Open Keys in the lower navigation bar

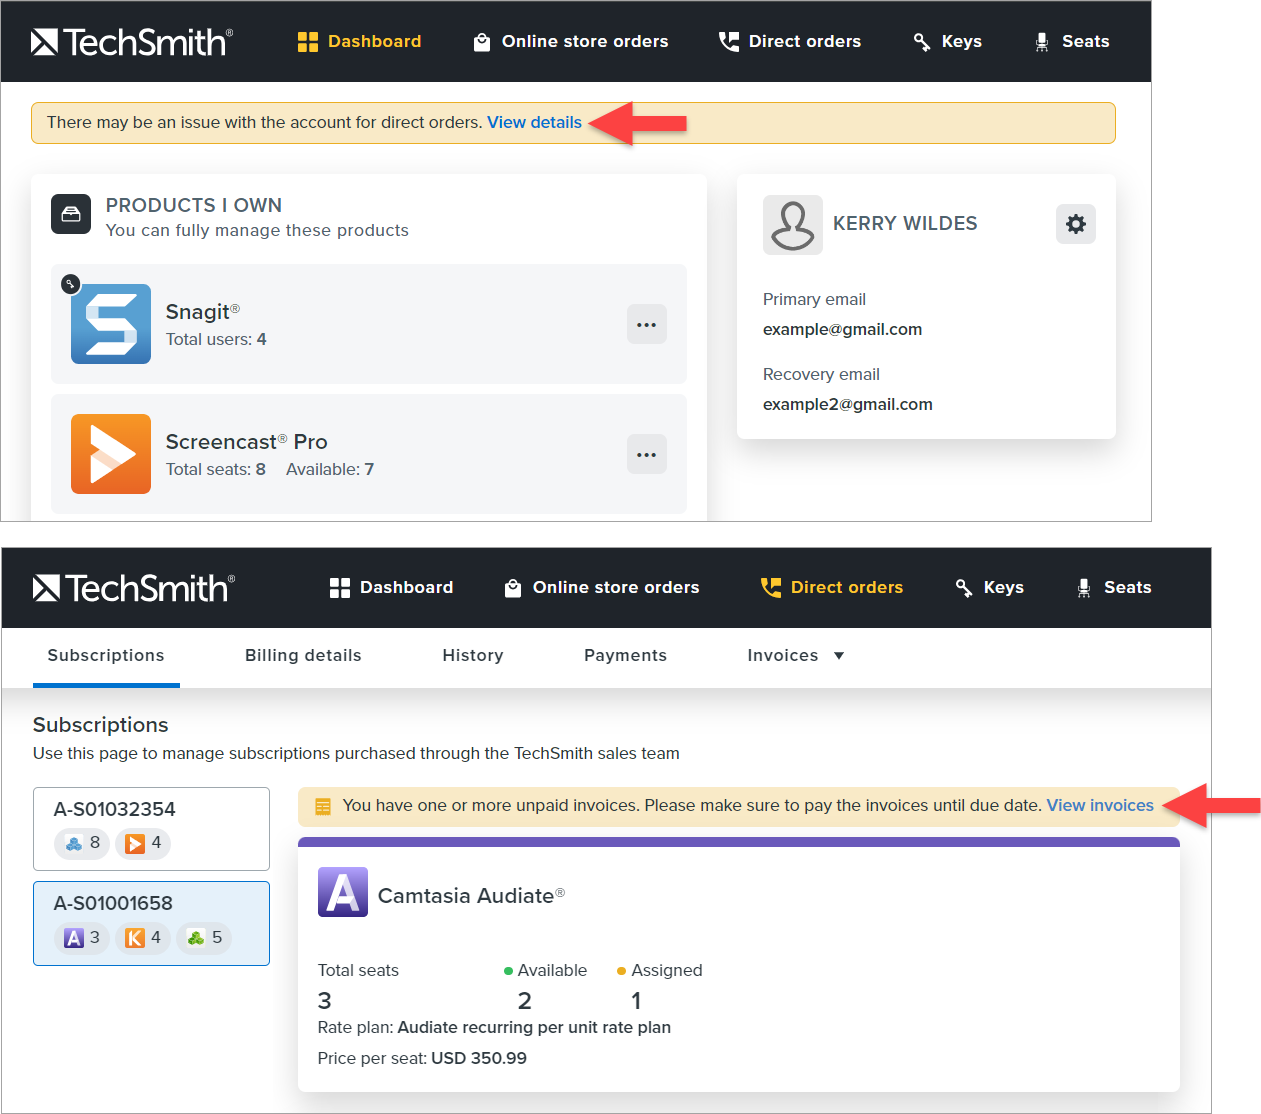click(989, 588)
